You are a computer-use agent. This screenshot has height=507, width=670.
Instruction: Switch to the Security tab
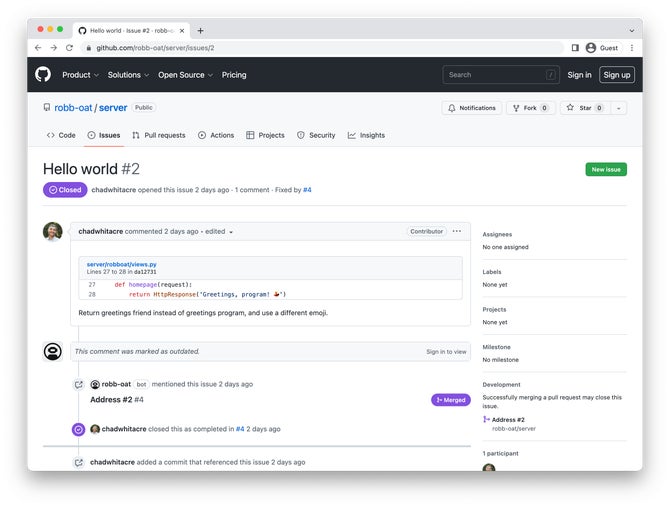coord(316,135)
